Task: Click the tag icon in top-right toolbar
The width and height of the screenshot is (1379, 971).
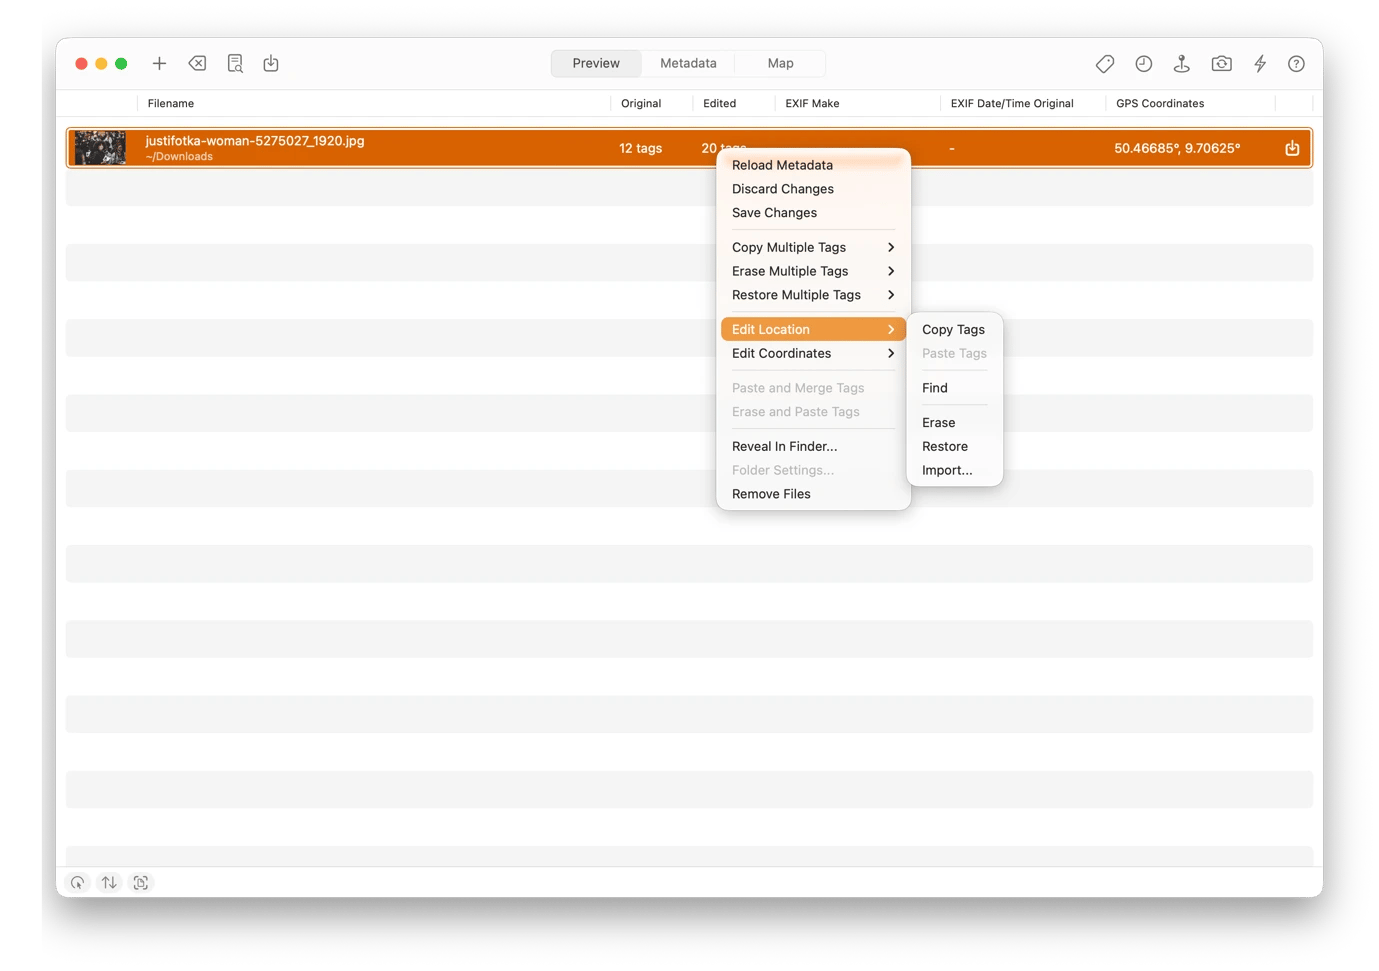Action: coord(1105,63)
